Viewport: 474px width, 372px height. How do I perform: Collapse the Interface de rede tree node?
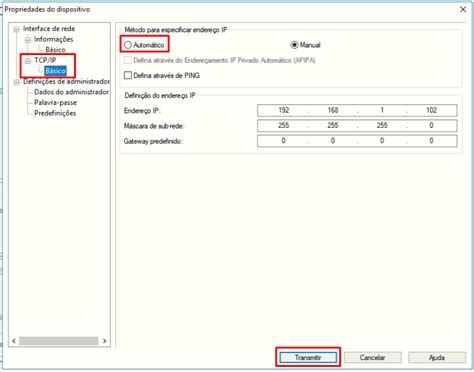pyautogui.click(x=16, y=29)
